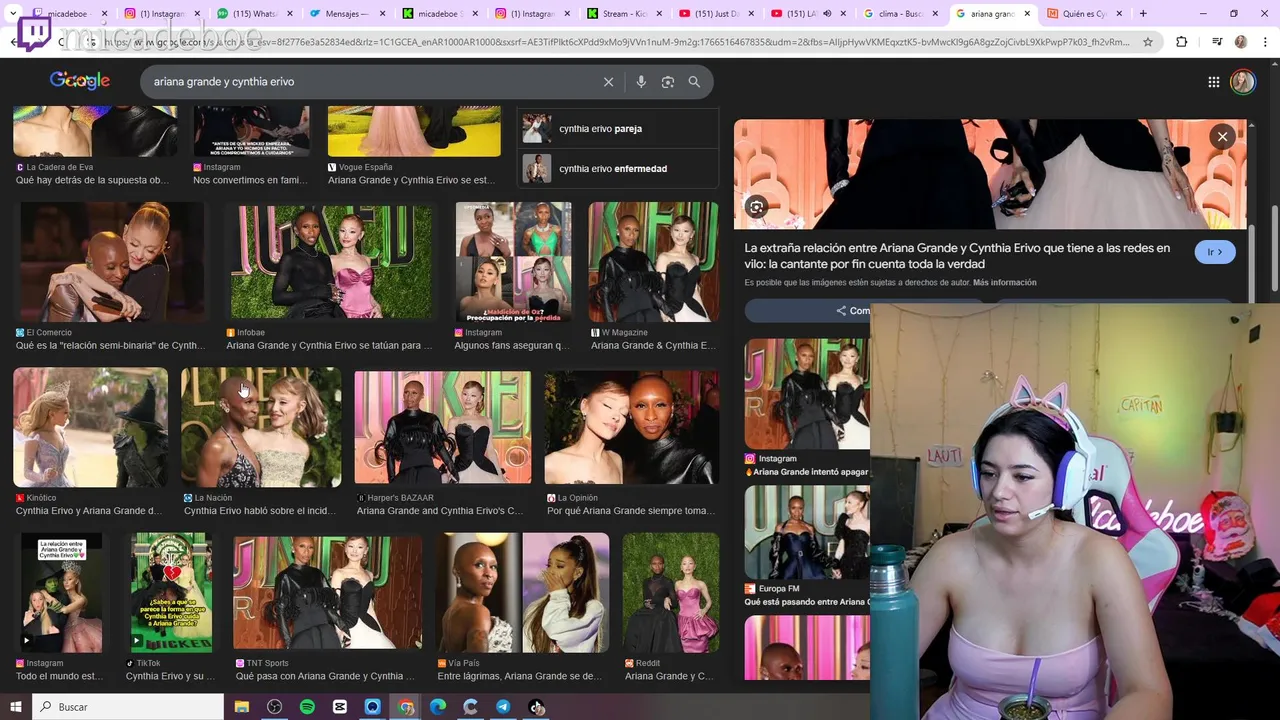
Task: Open the Reddit image result
Action: coord(671,592)
